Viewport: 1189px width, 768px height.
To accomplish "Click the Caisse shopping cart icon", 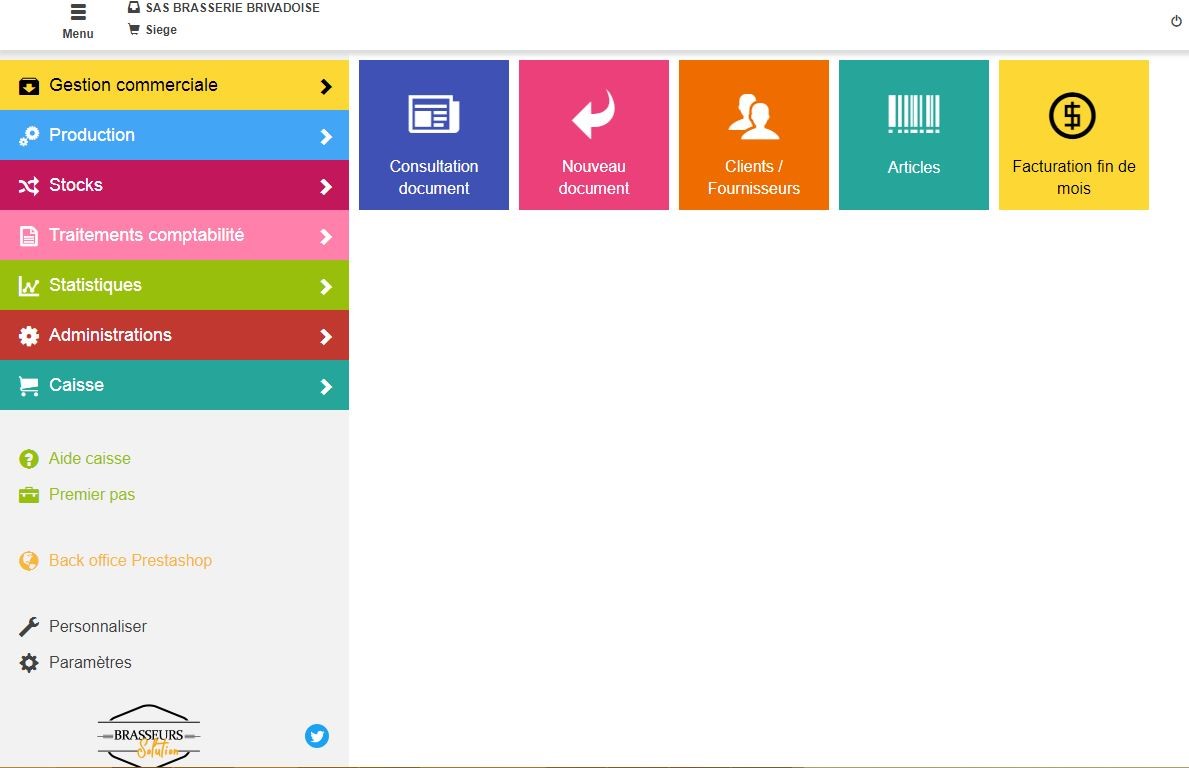I will [29, 386].
